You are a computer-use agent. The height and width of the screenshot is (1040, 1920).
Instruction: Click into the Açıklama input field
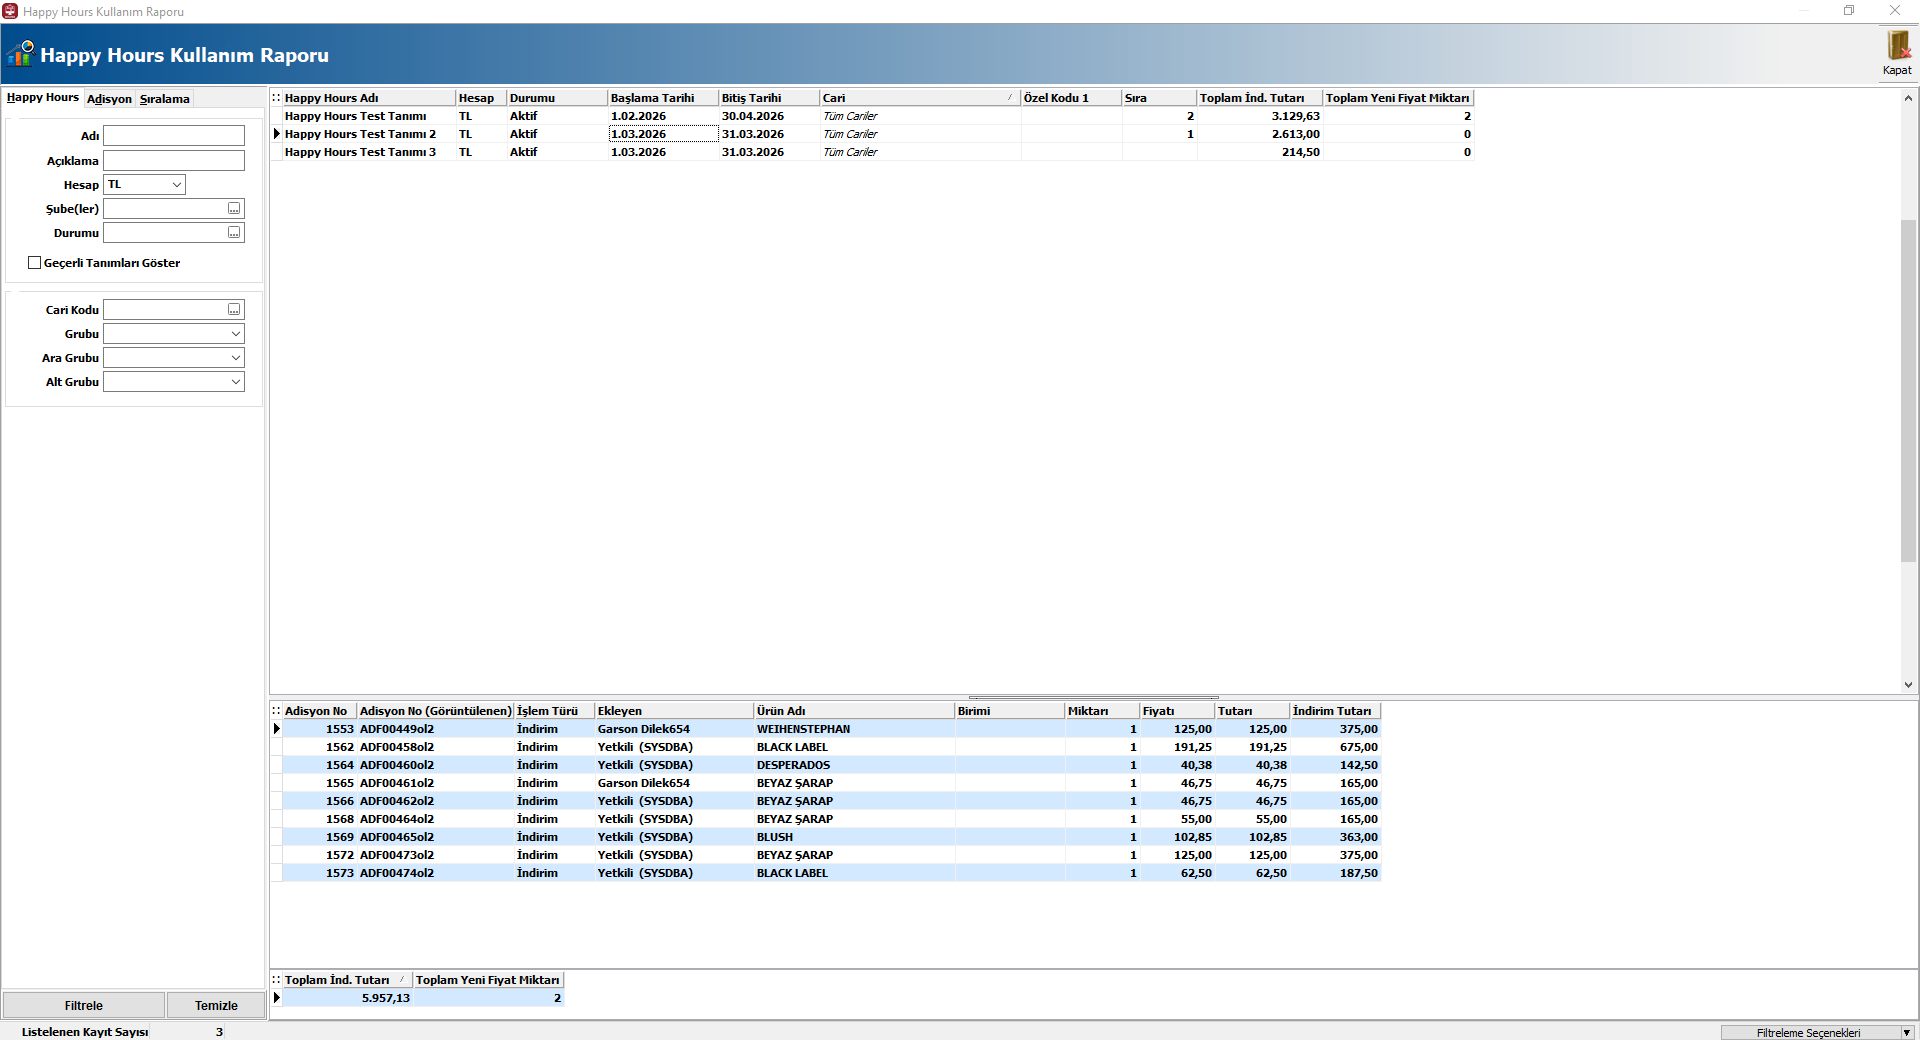pyautogui.click(x=174, y=161)
